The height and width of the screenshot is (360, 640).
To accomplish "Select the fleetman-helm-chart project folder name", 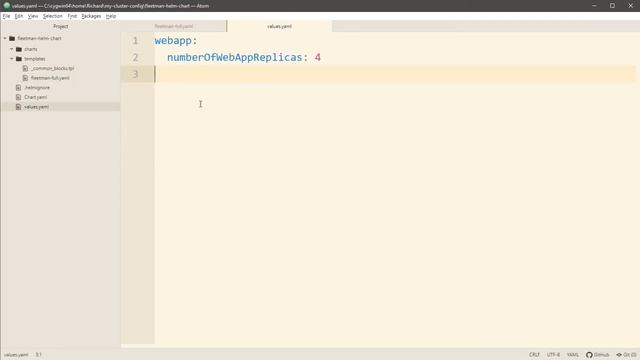I will pos(39,38).
